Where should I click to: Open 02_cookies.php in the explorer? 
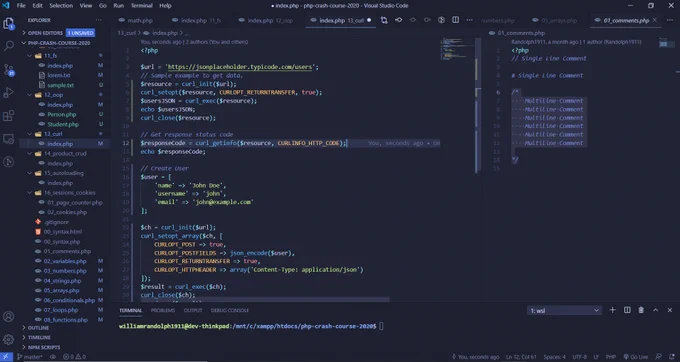click(67, 212)
